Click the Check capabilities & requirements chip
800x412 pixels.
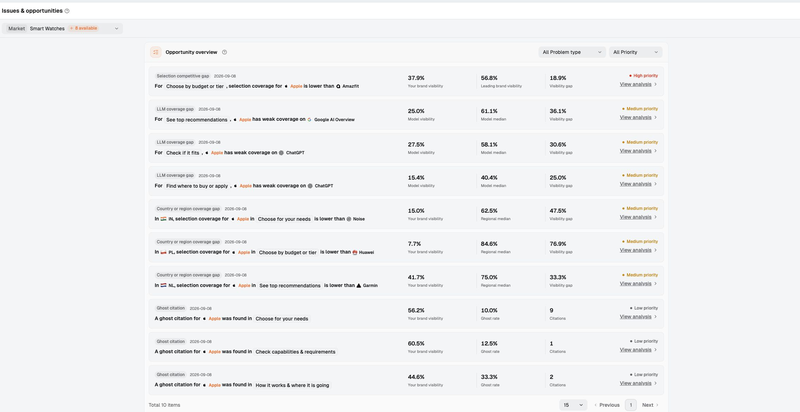[x=295, y=352]
